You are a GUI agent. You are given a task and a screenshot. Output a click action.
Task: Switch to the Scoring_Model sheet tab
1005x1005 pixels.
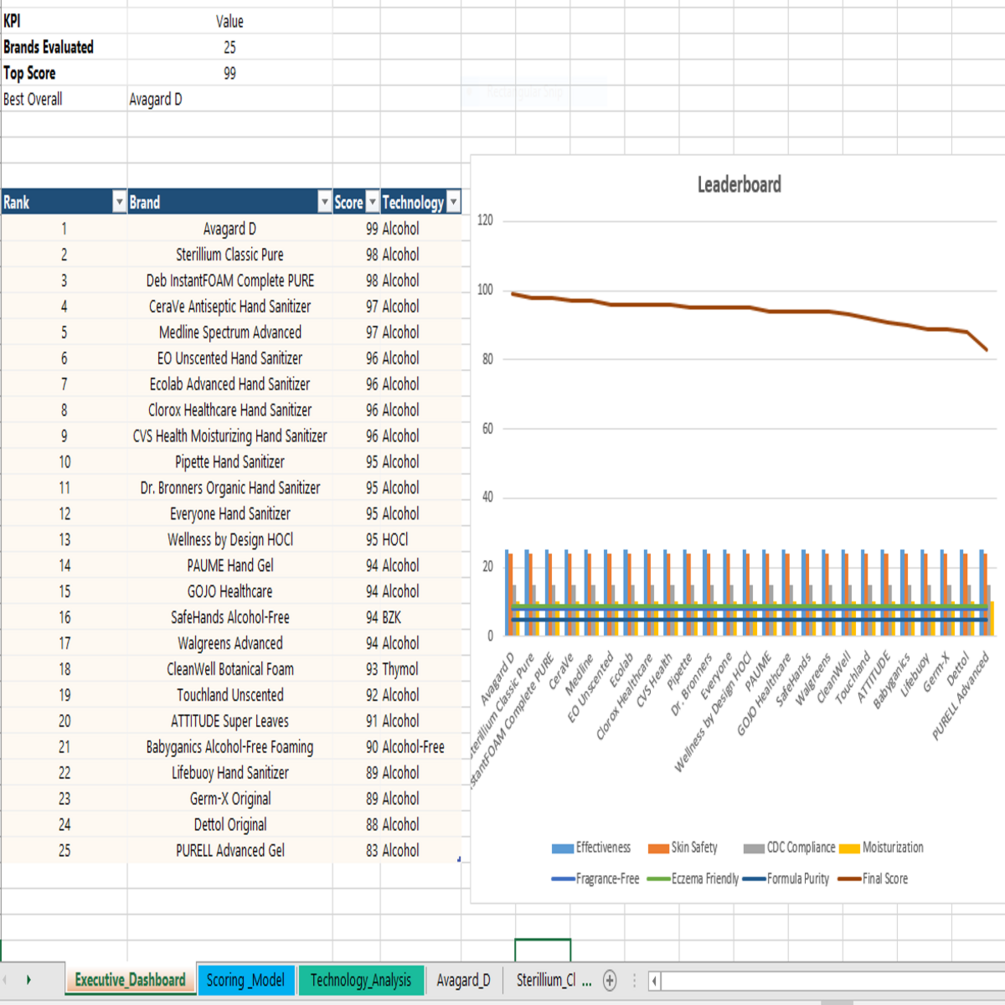coord(246,980)
